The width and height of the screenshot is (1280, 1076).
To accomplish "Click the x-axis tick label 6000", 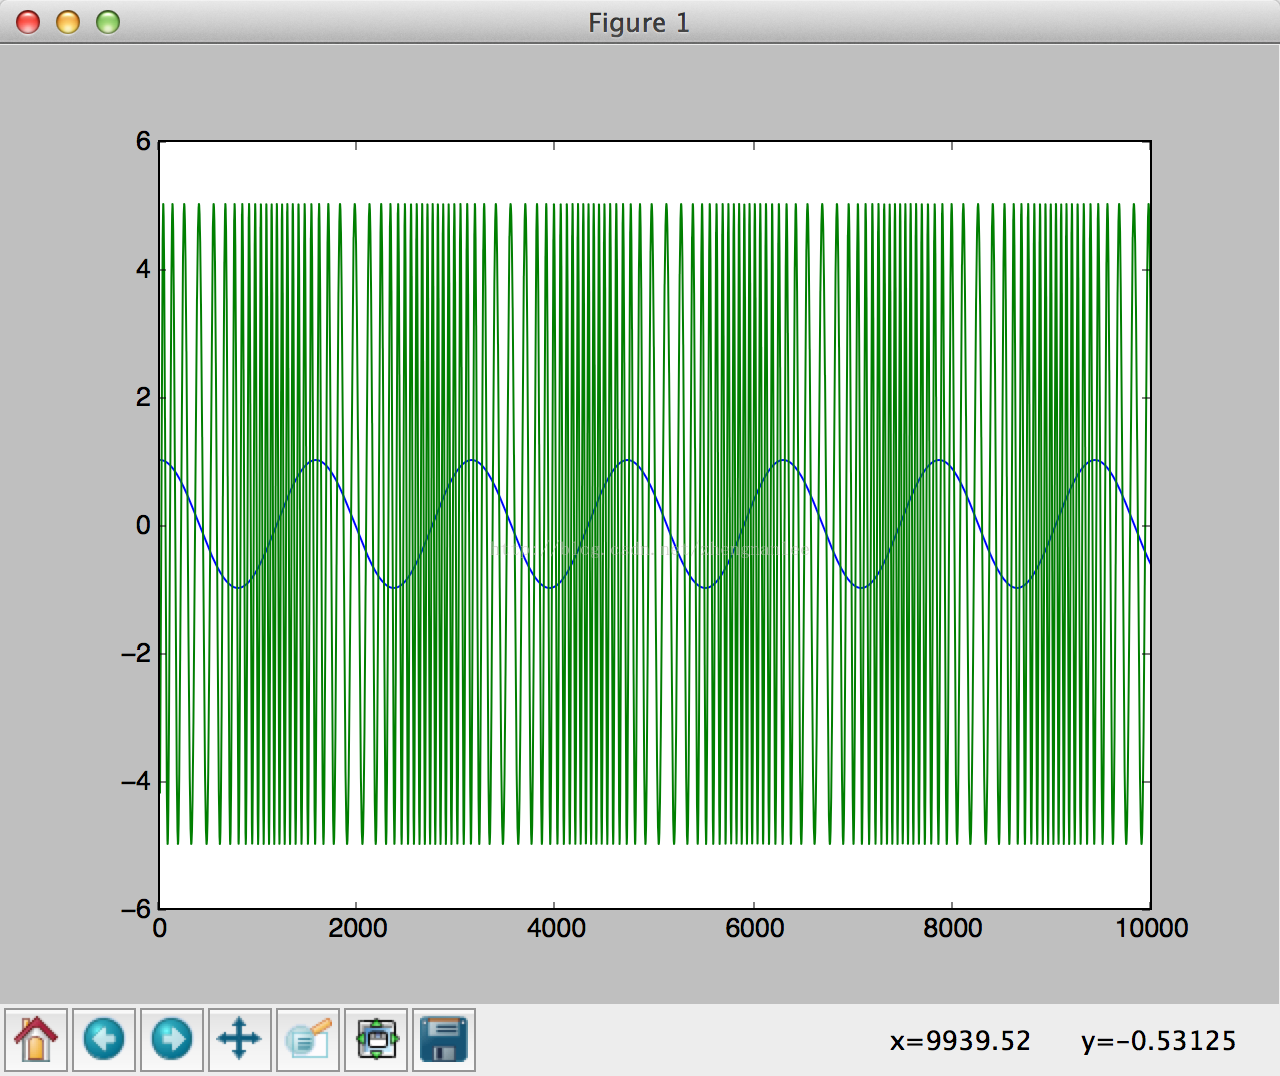I will [754, 928].
